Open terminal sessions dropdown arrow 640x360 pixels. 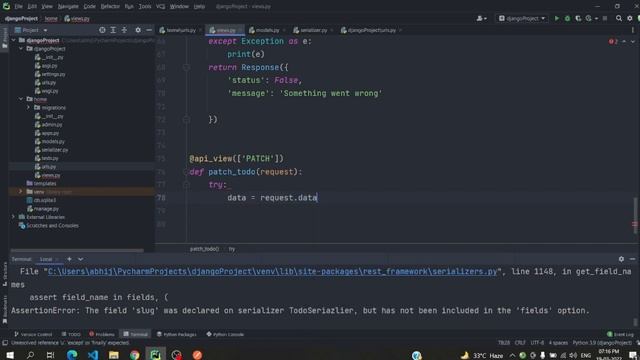(80, 259)
